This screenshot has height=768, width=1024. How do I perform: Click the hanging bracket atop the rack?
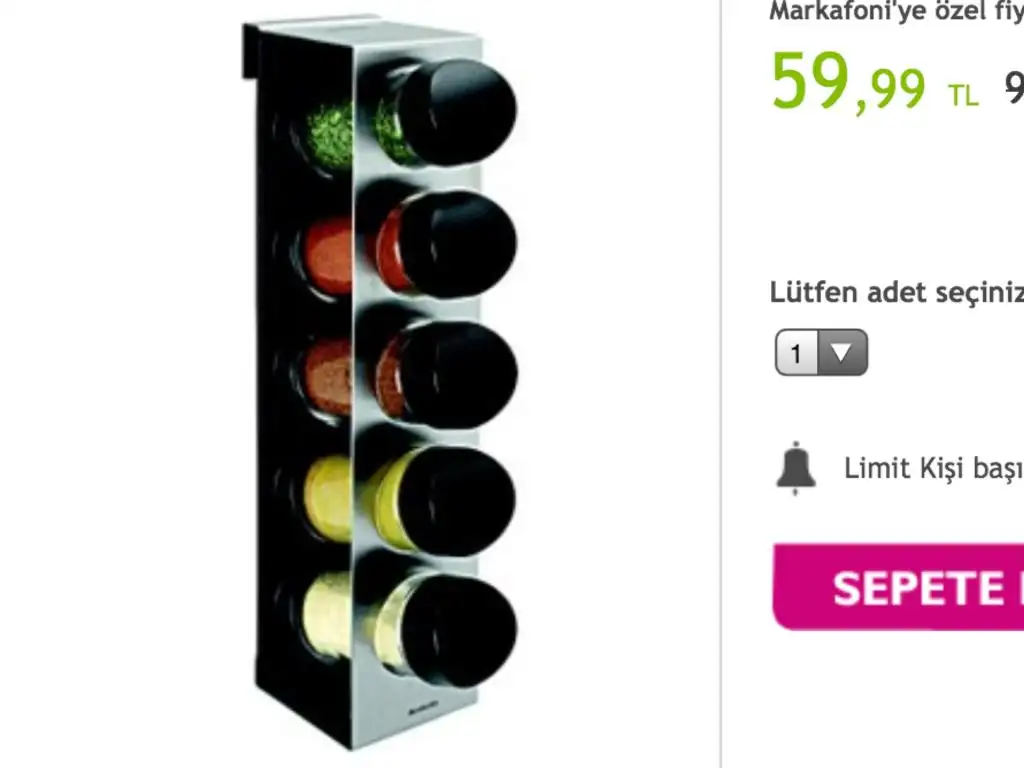pyautogui.click(x=250, y=52)
